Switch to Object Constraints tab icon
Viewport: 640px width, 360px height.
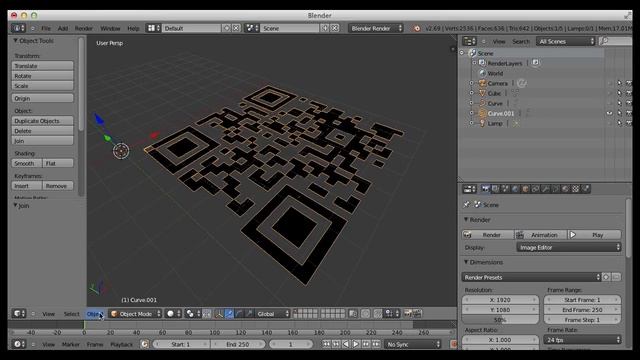[535, 189]
